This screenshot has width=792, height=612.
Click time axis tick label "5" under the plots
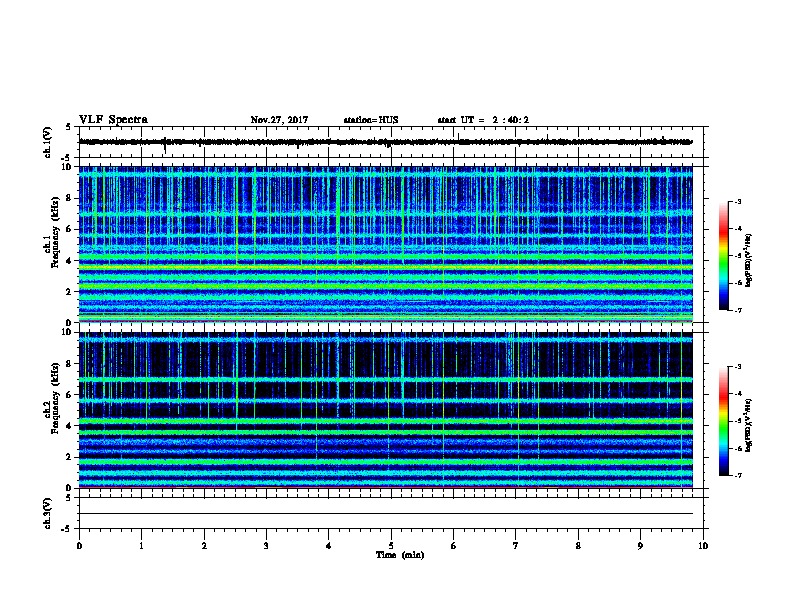pos(391,546)
